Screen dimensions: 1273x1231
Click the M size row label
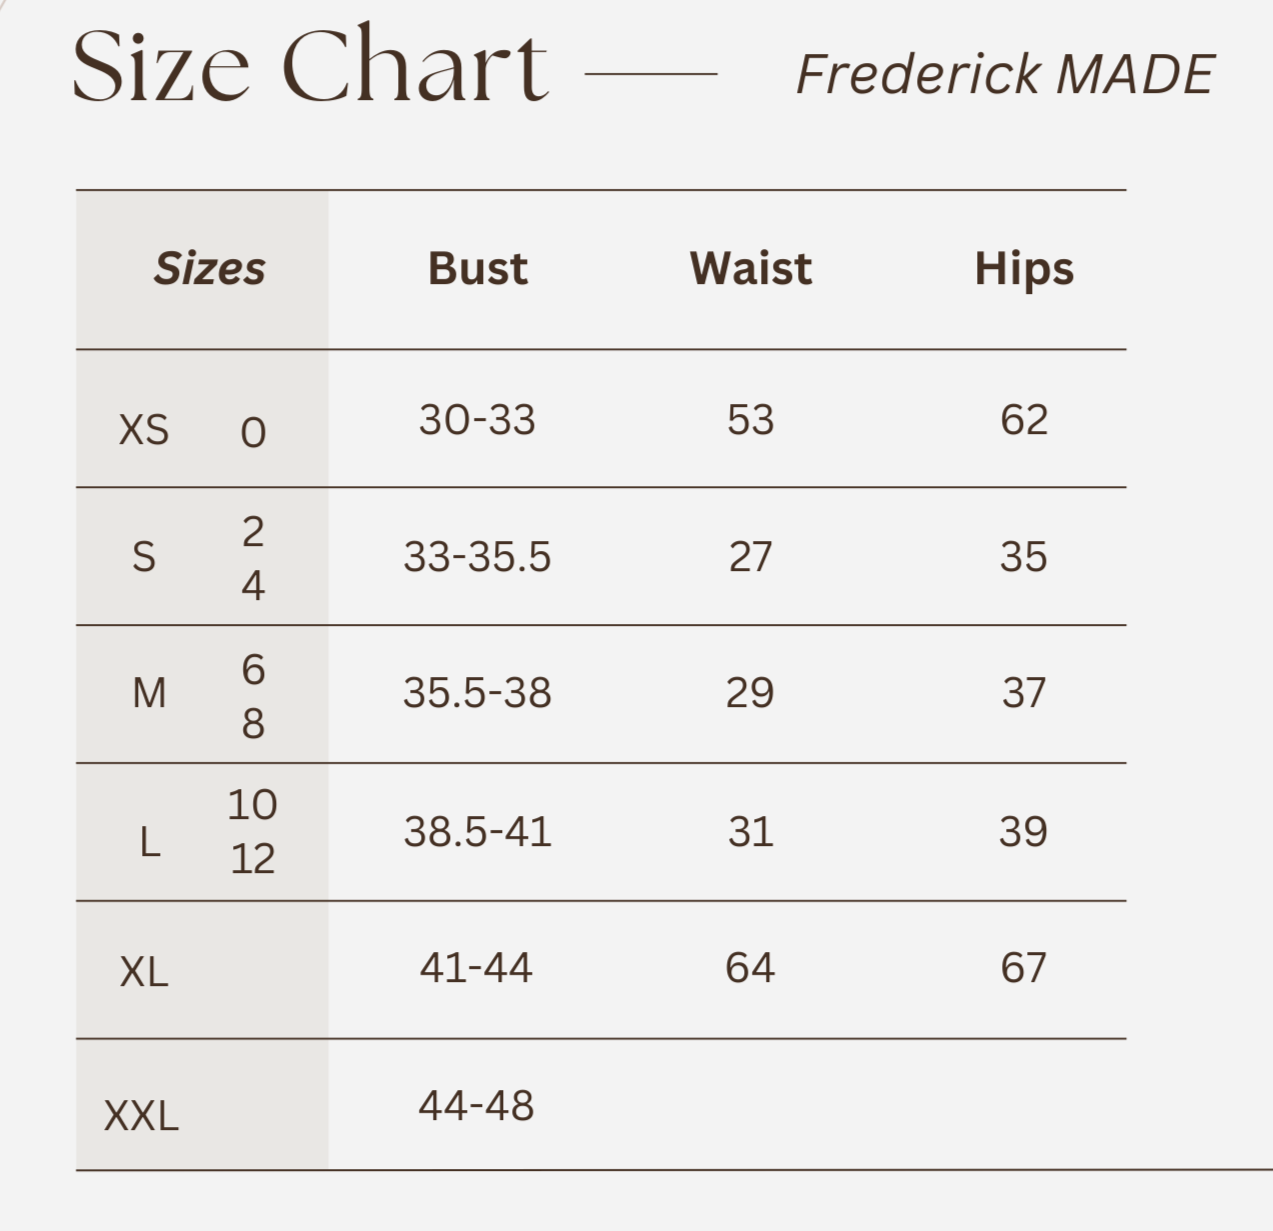click(149, 693)
